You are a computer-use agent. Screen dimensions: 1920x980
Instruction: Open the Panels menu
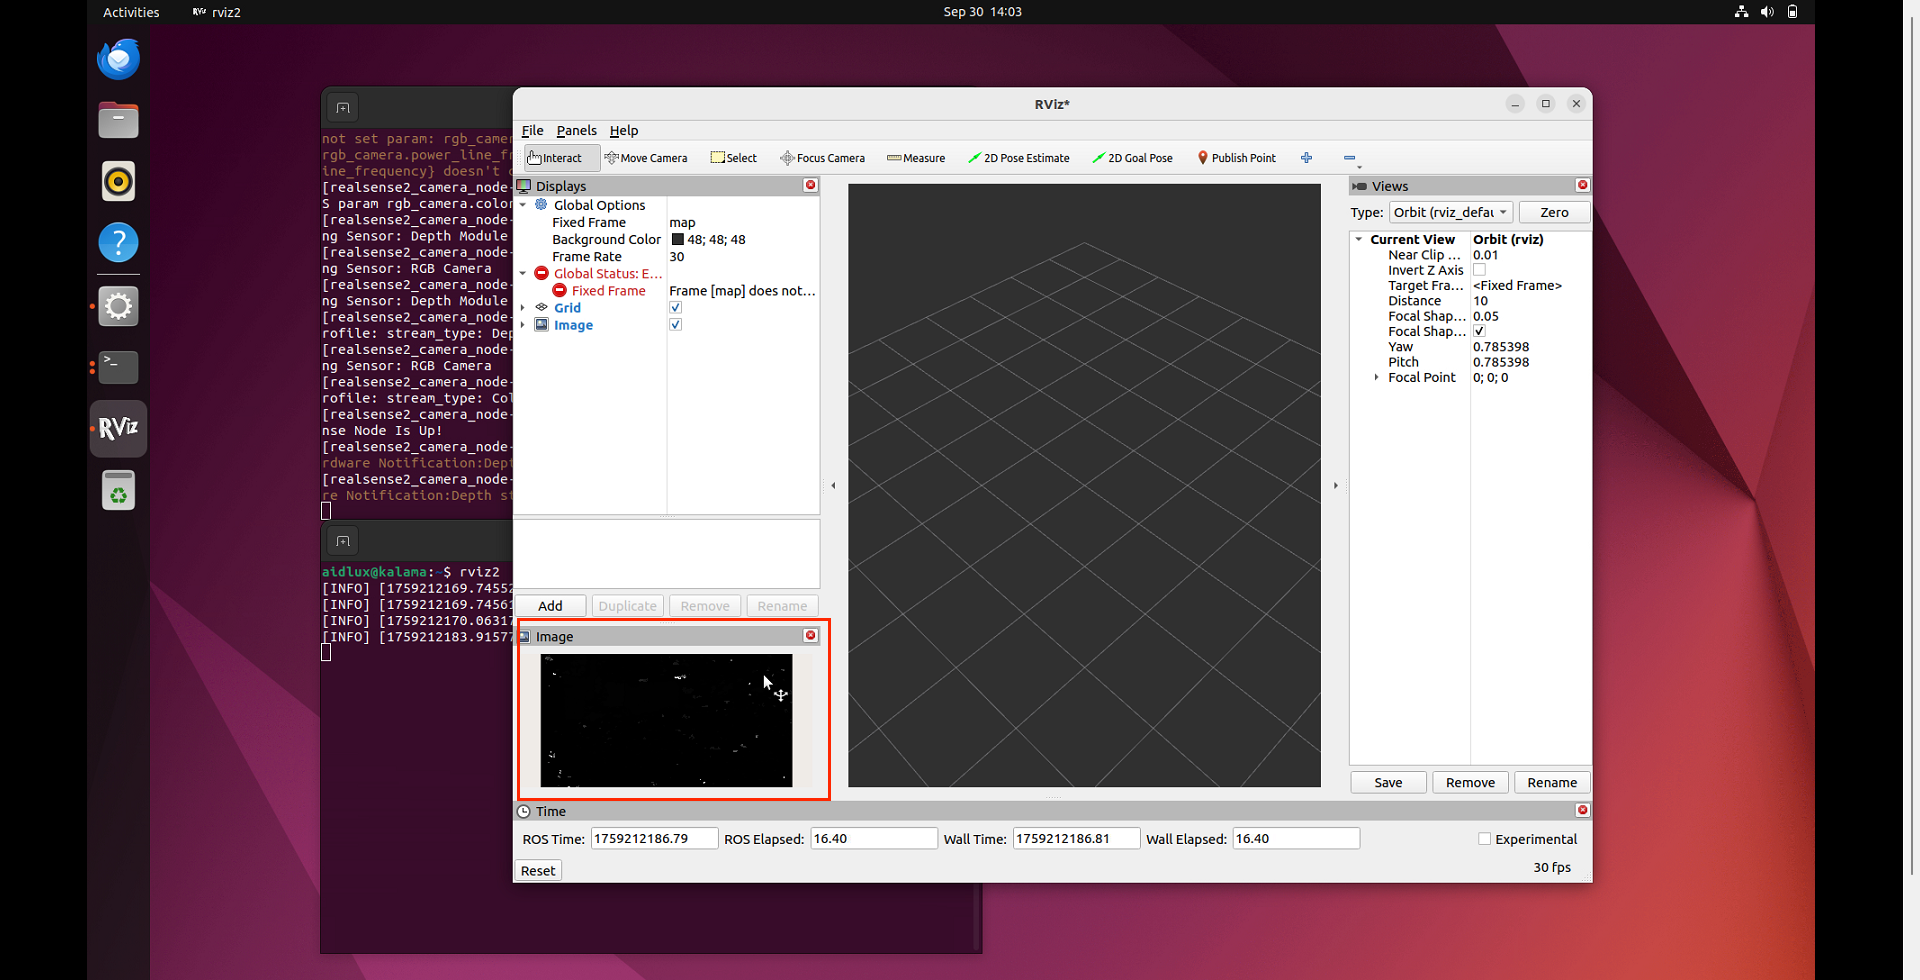(x=576, y=131)
